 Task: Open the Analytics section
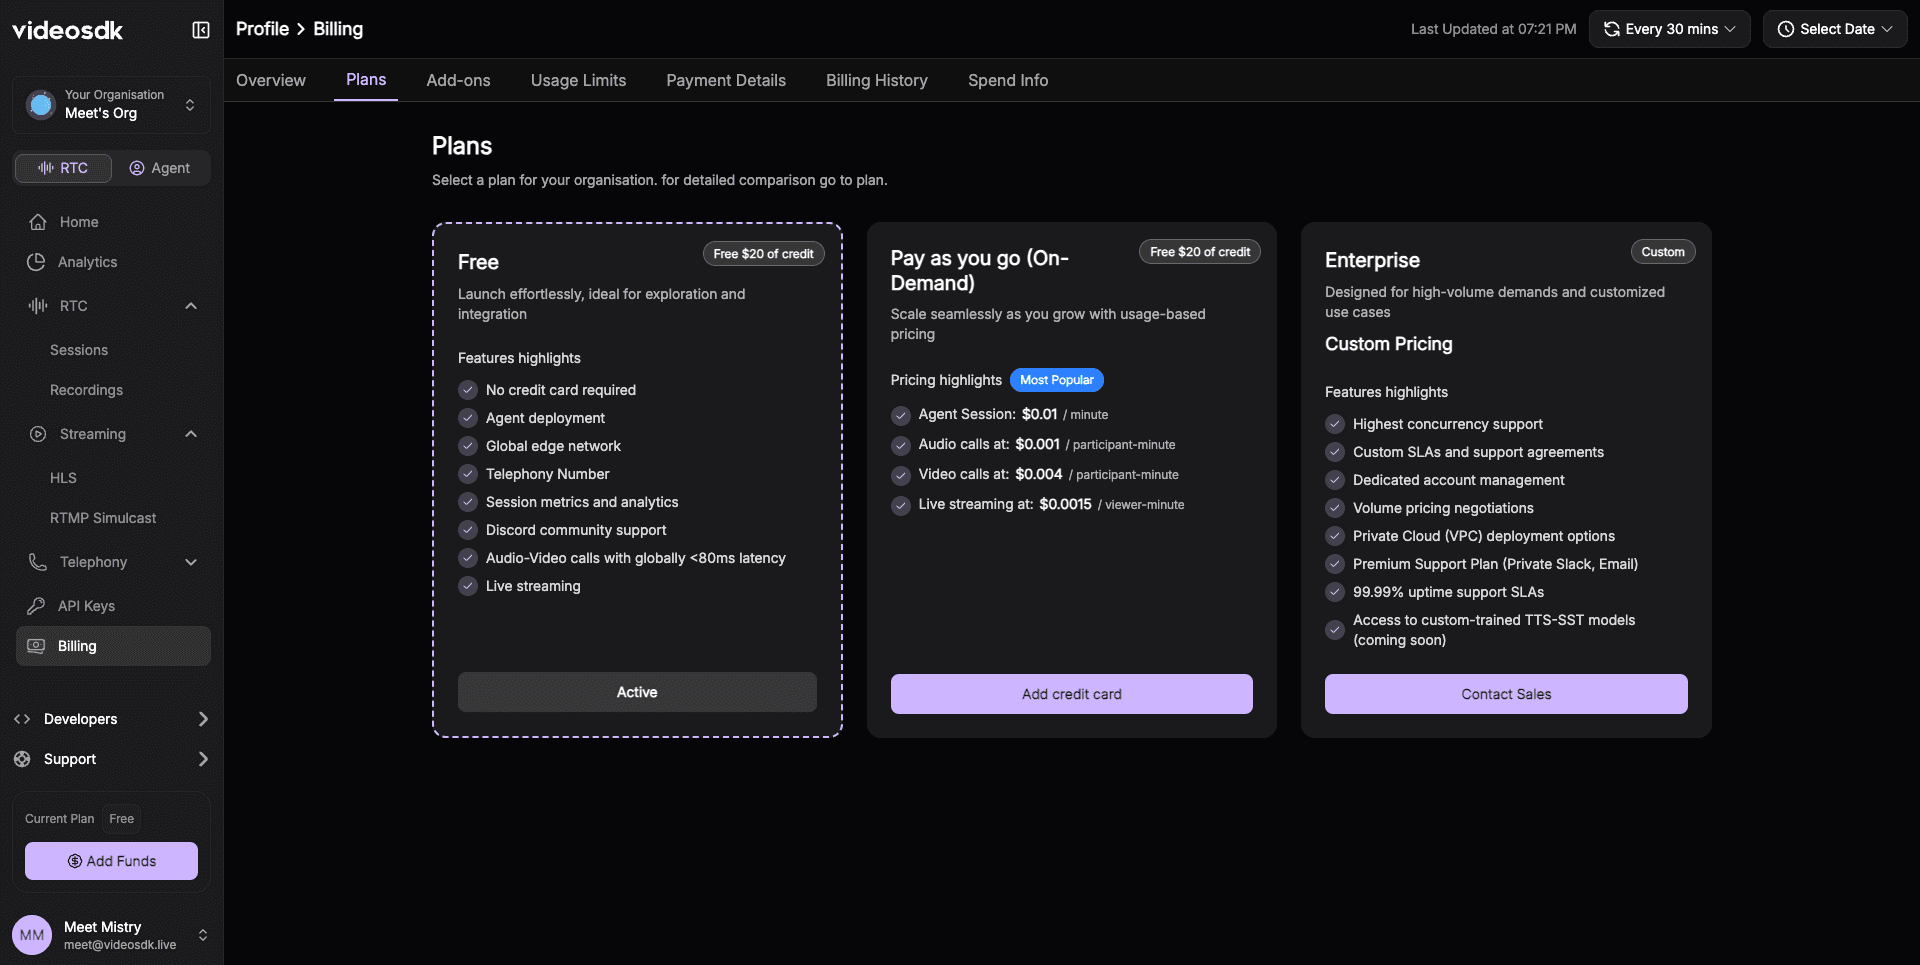[x=88, y=262]
